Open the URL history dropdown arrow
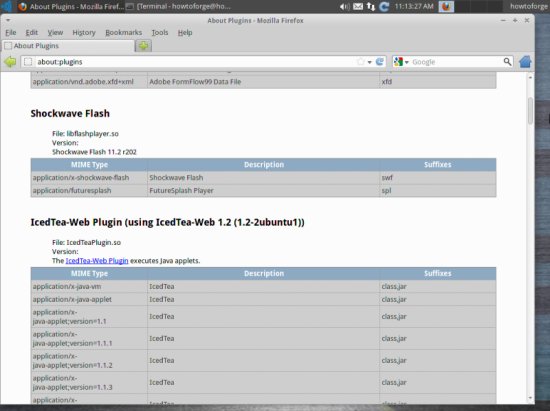The height and width of the screenshot is (411, 550). 369,62
